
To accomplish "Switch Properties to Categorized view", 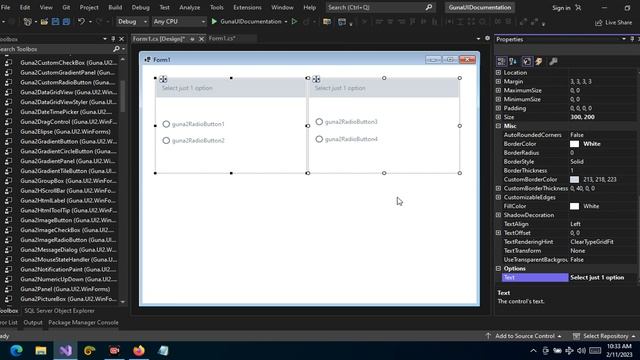I will click(x=501, y=61).
